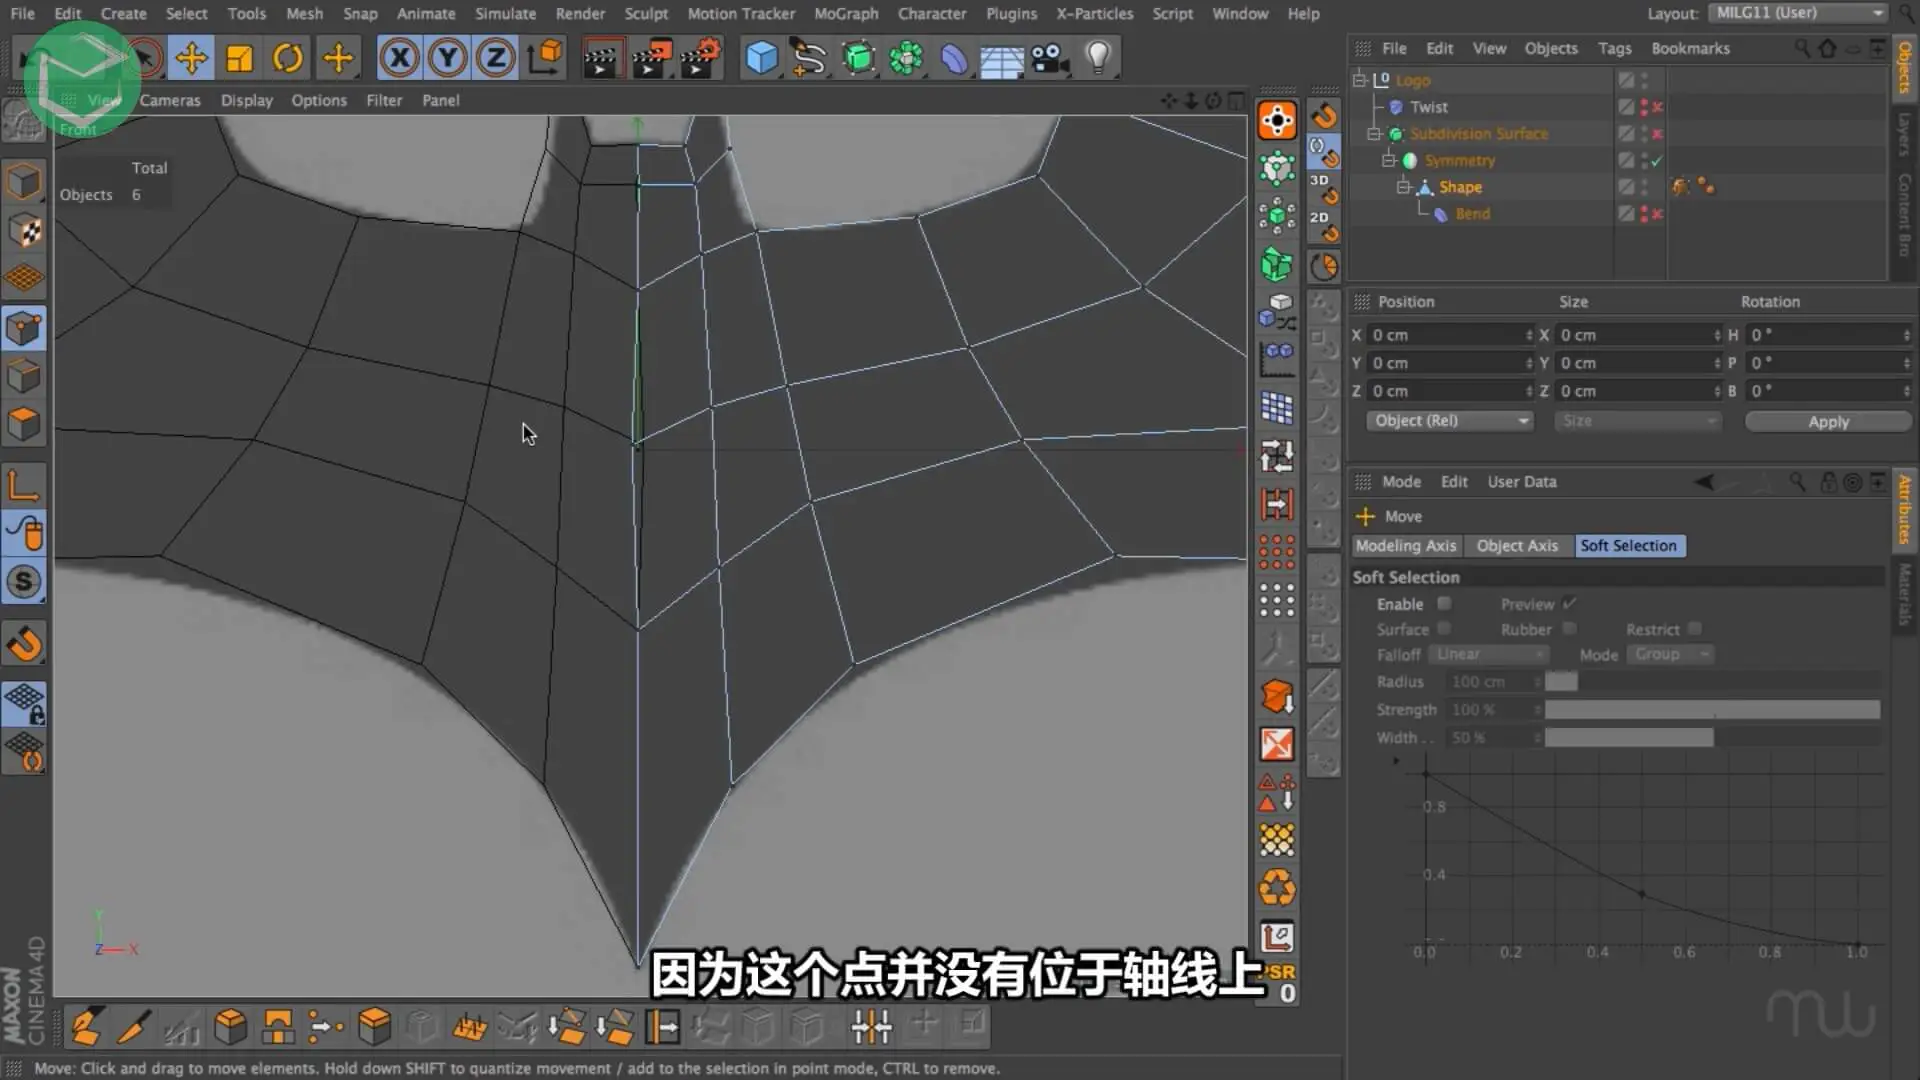
Task: Enable Soft Selection checkbox
Action: click(1444, 603)
